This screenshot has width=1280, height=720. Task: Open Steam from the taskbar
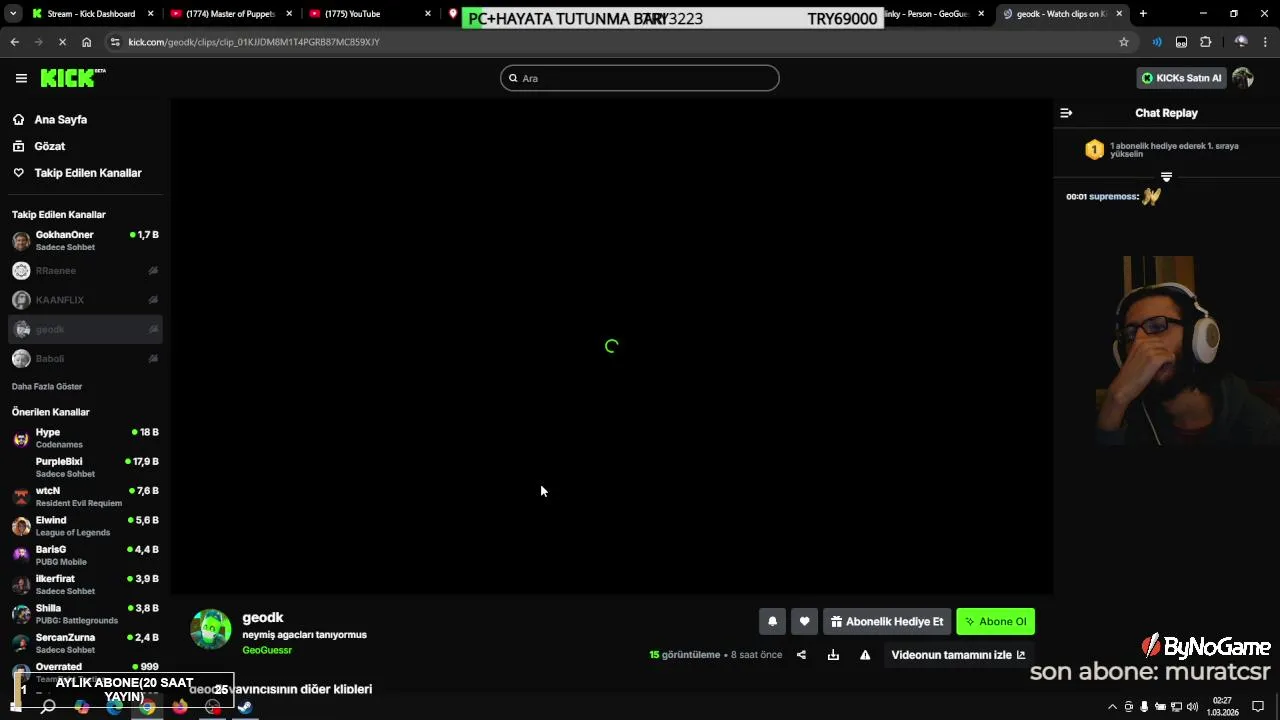point(244,707)
